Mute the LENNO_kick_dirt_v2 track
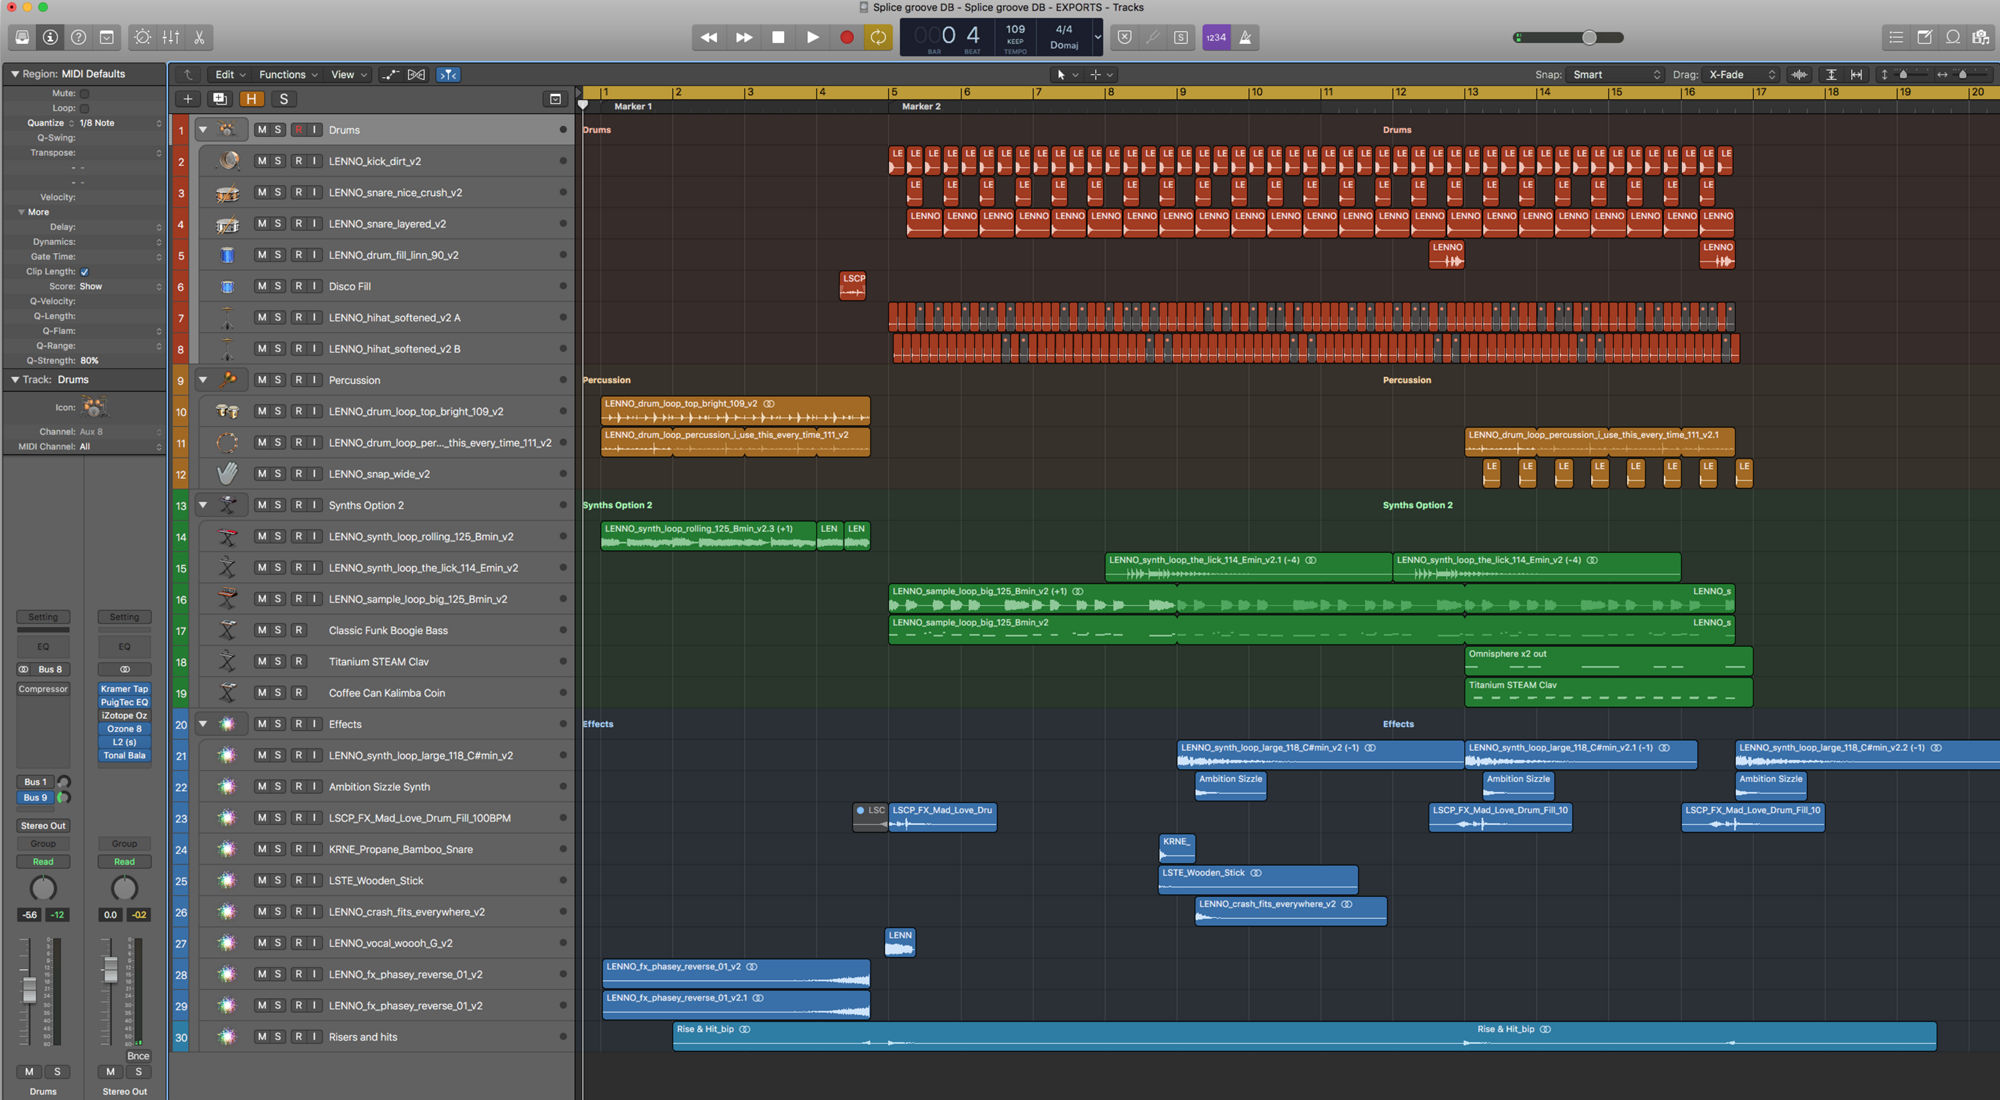 261,161
